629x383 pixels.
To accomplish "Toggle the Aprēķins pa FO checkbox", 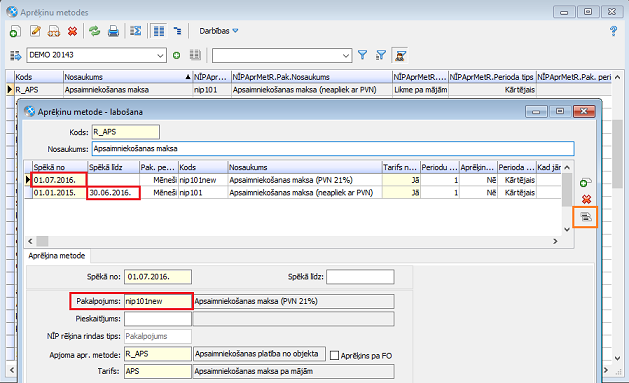I will [334, 355].
